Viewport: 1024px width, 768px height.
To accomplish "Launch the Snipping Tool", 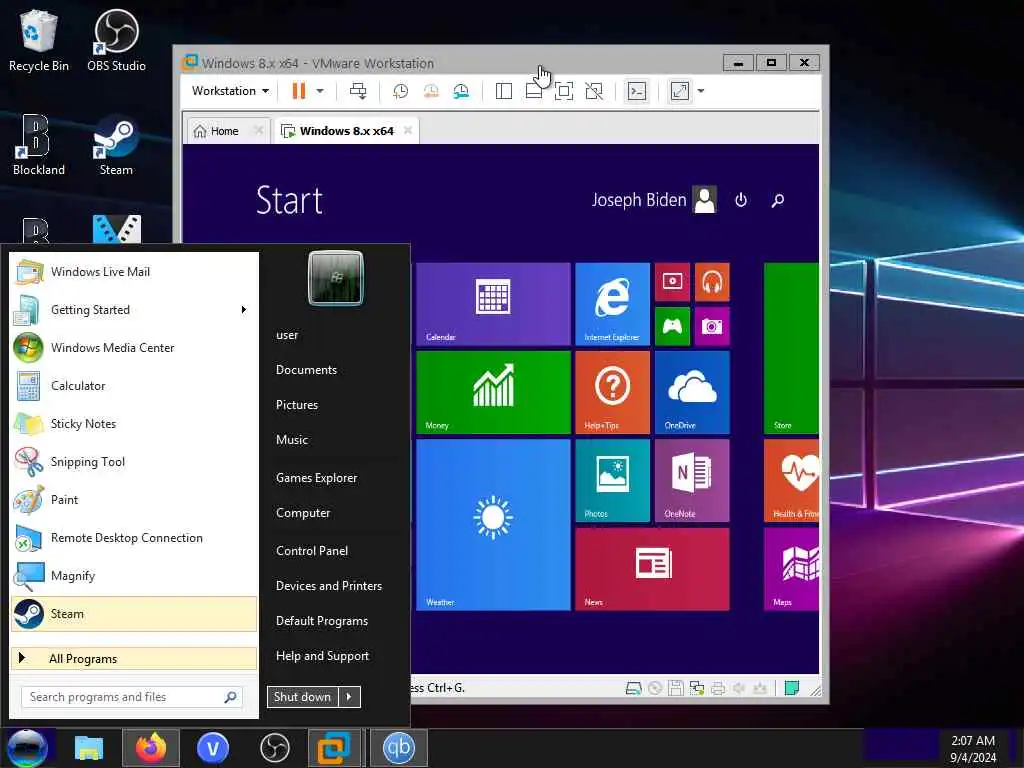I will coord(134,461).
